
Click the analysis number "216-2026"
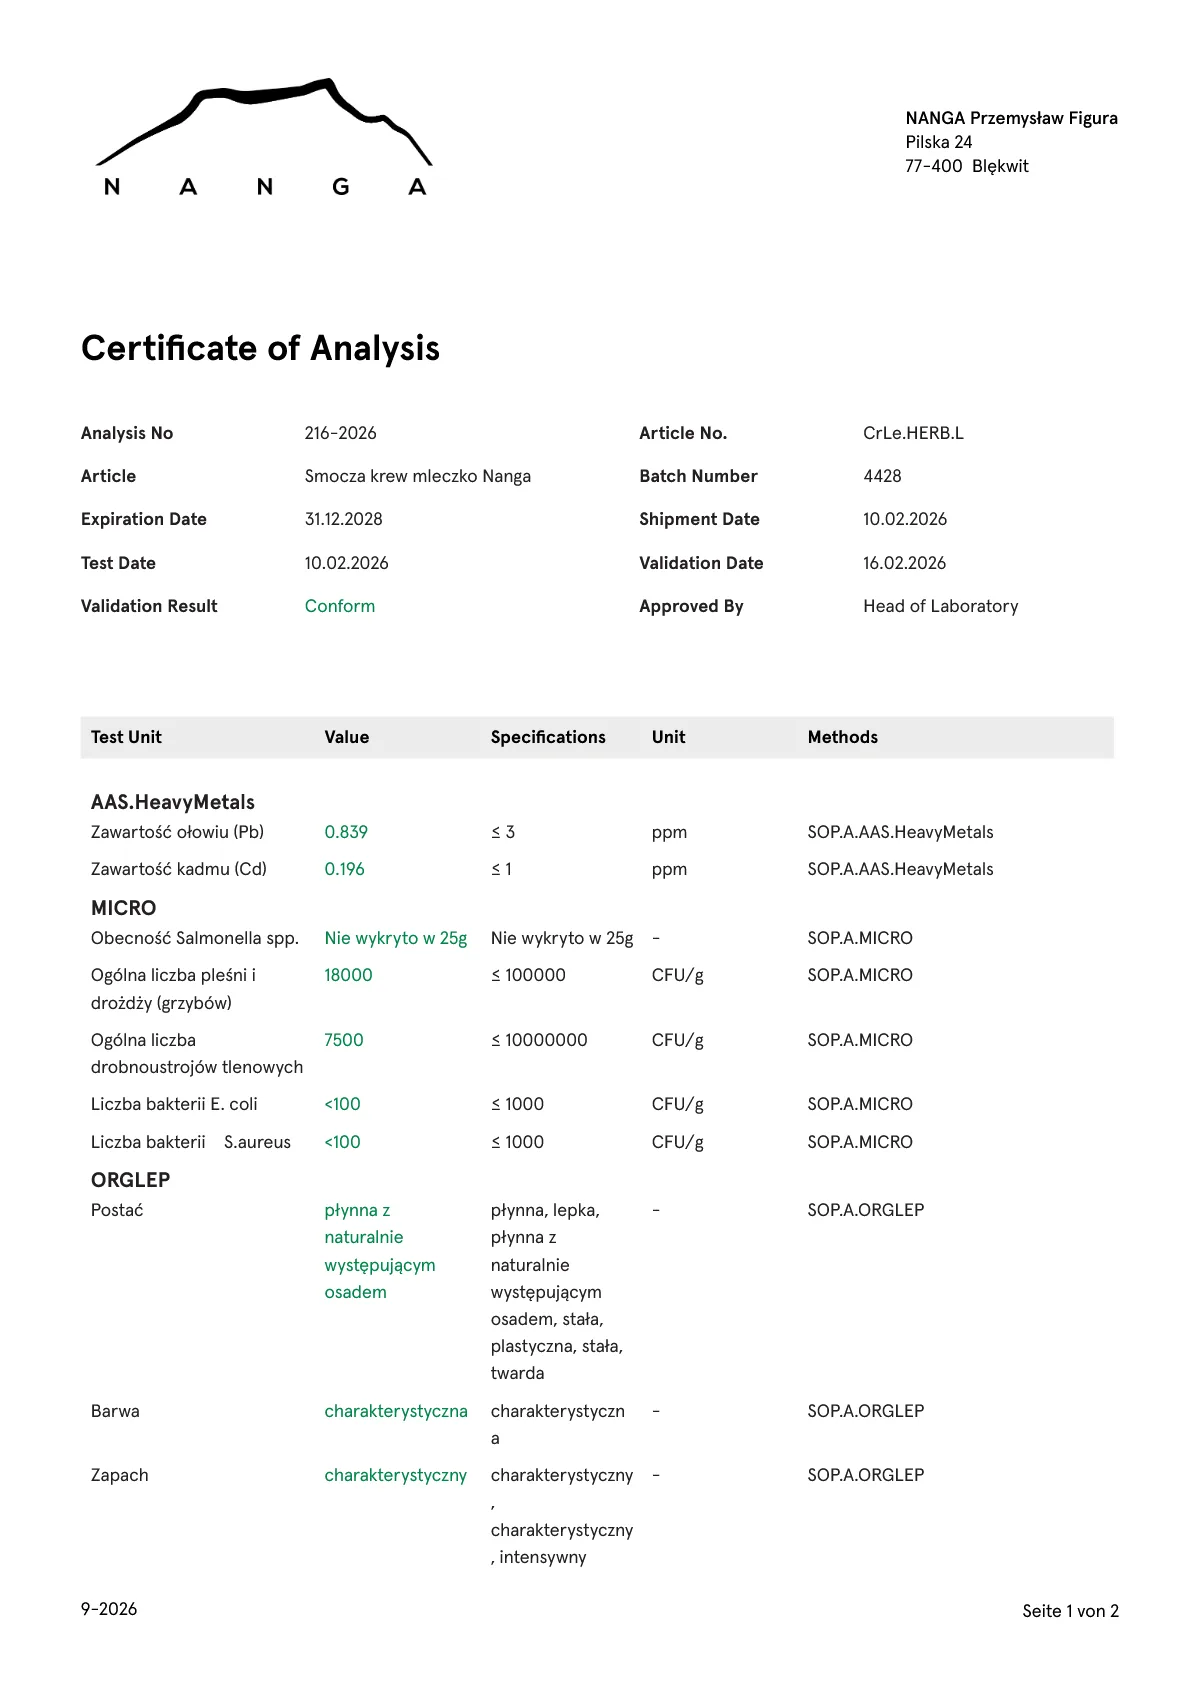340,433
